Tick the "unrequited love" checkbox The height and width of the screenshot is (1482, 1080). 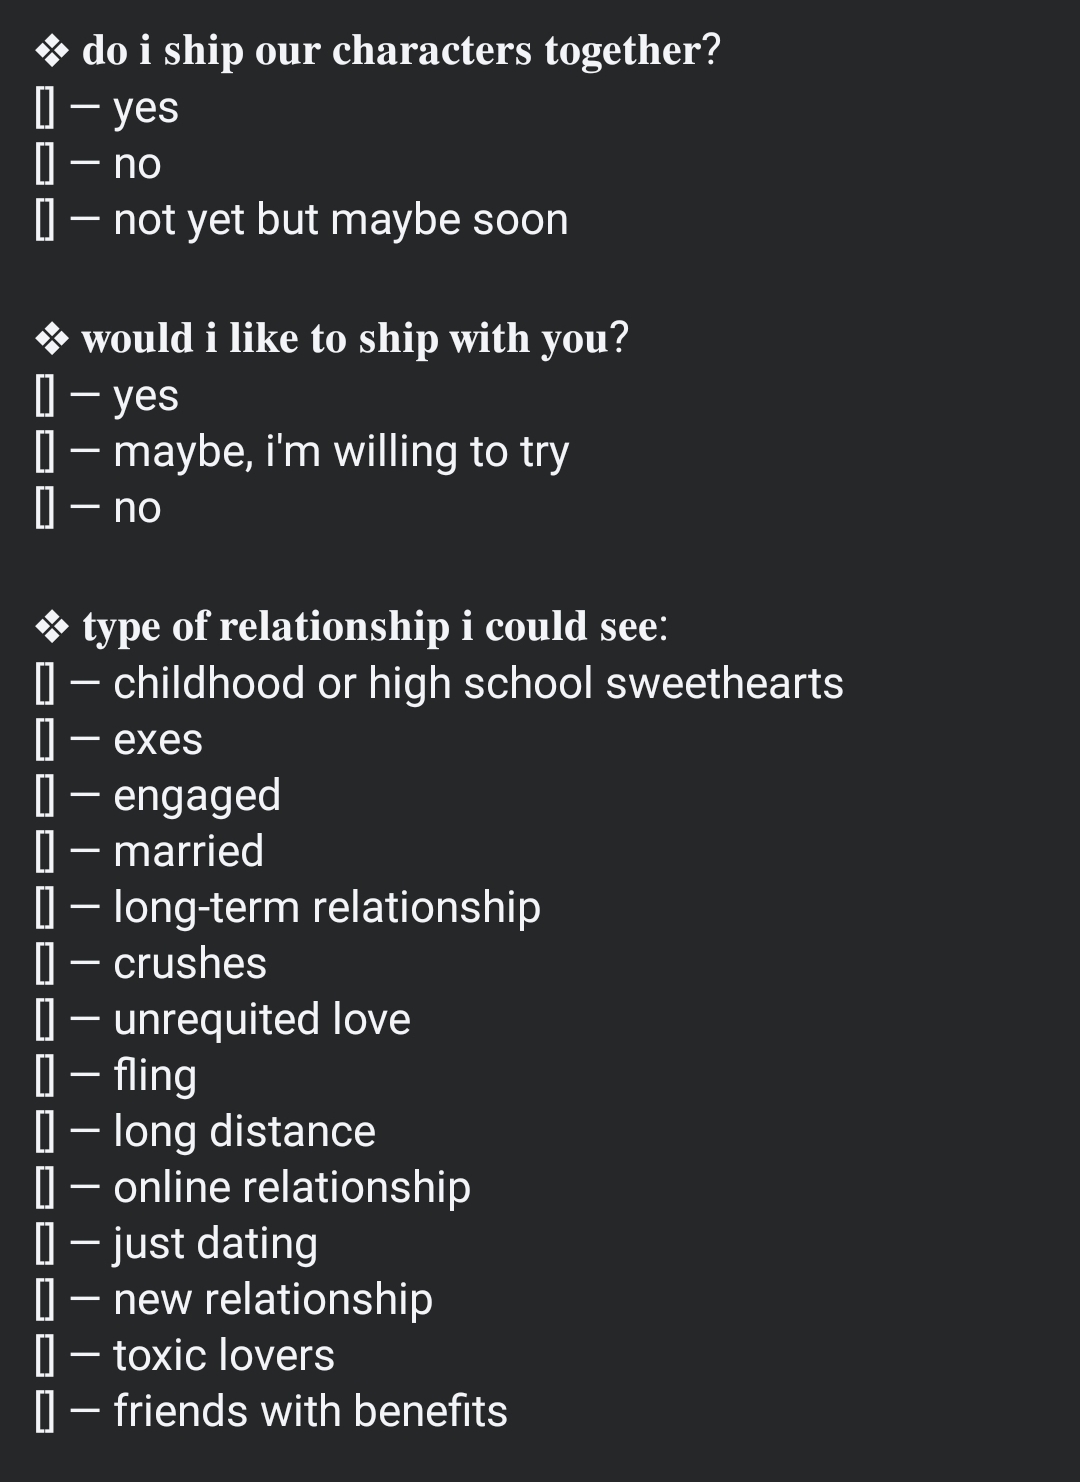pos(45,1021)
